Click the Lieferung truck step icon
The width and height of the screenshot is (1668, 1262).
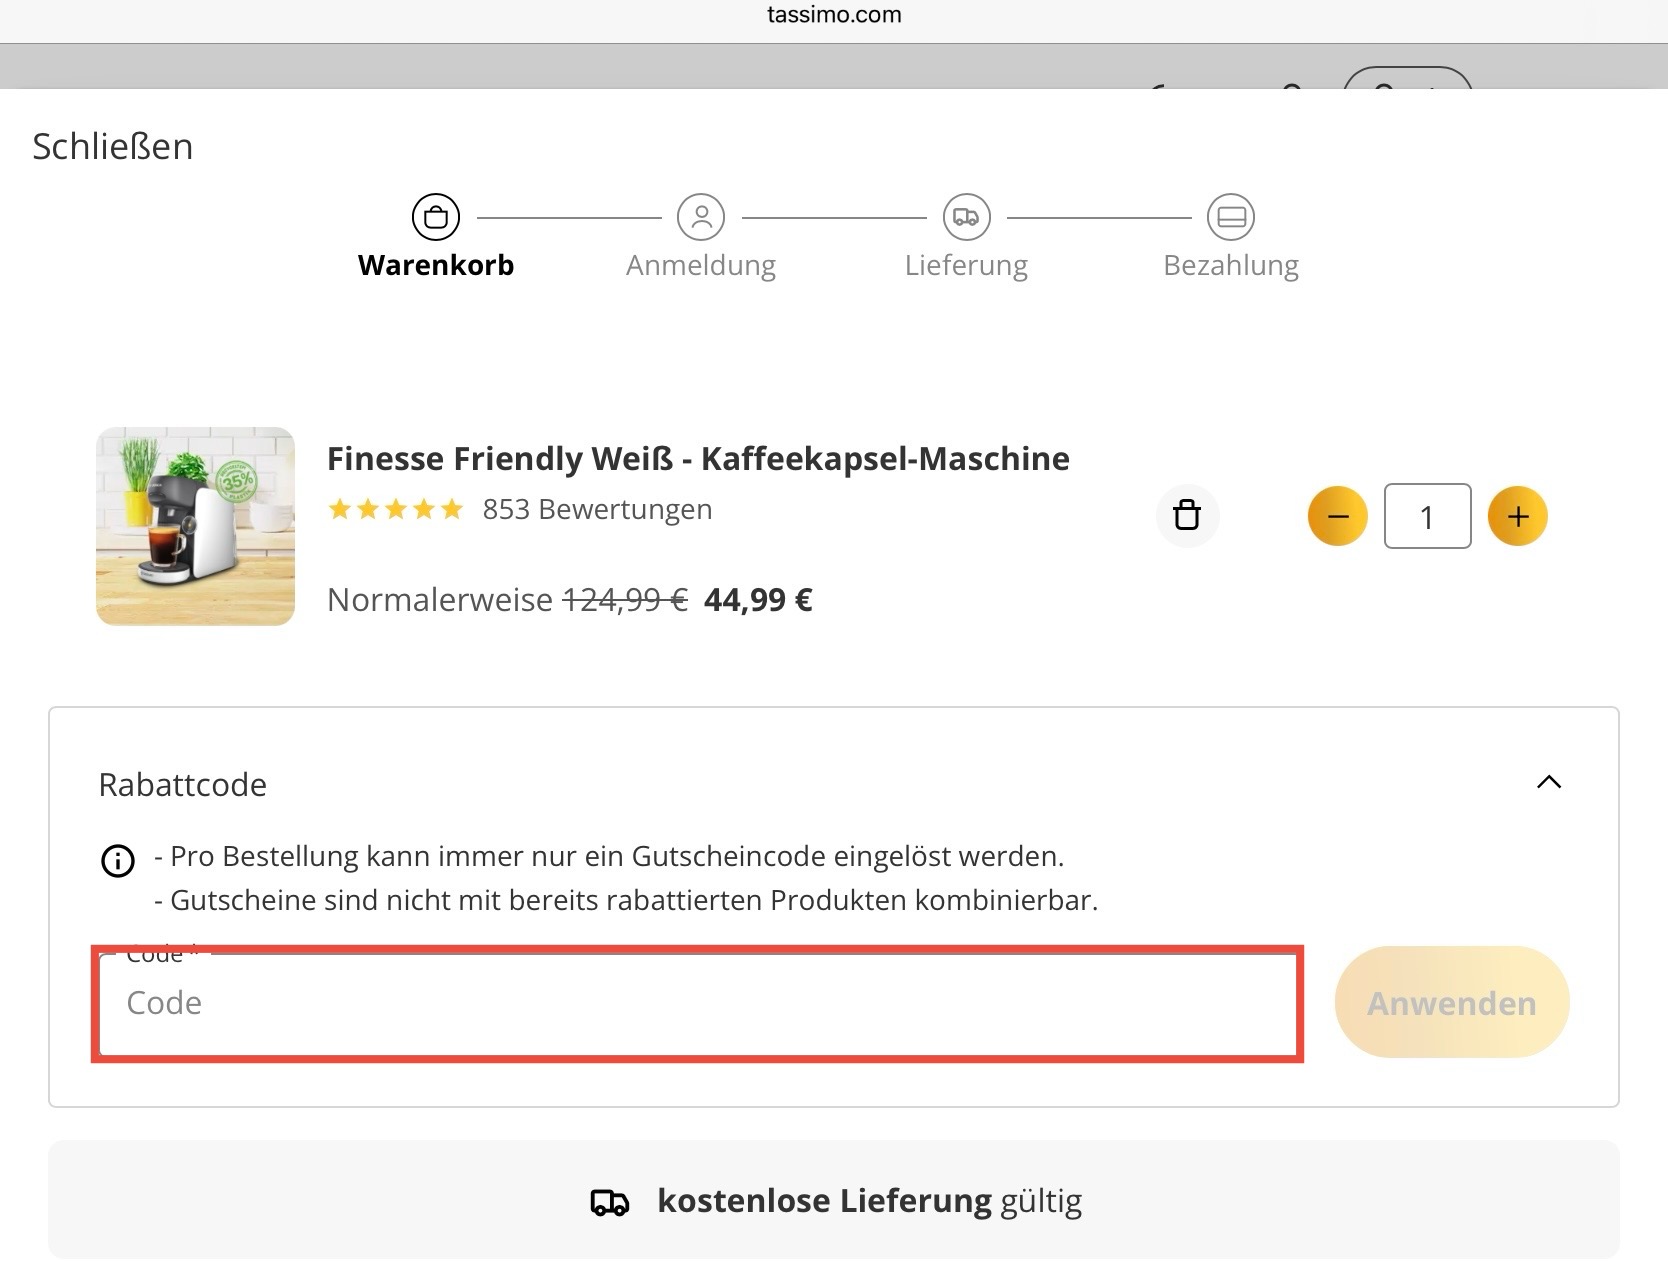966,217
